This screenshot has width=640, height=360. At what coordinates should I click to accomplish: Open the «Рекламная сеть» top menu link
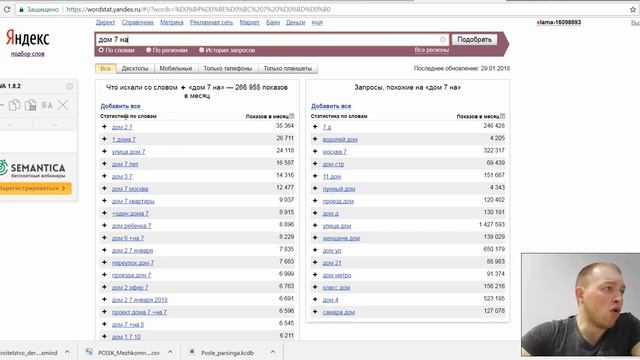(211, 22)
